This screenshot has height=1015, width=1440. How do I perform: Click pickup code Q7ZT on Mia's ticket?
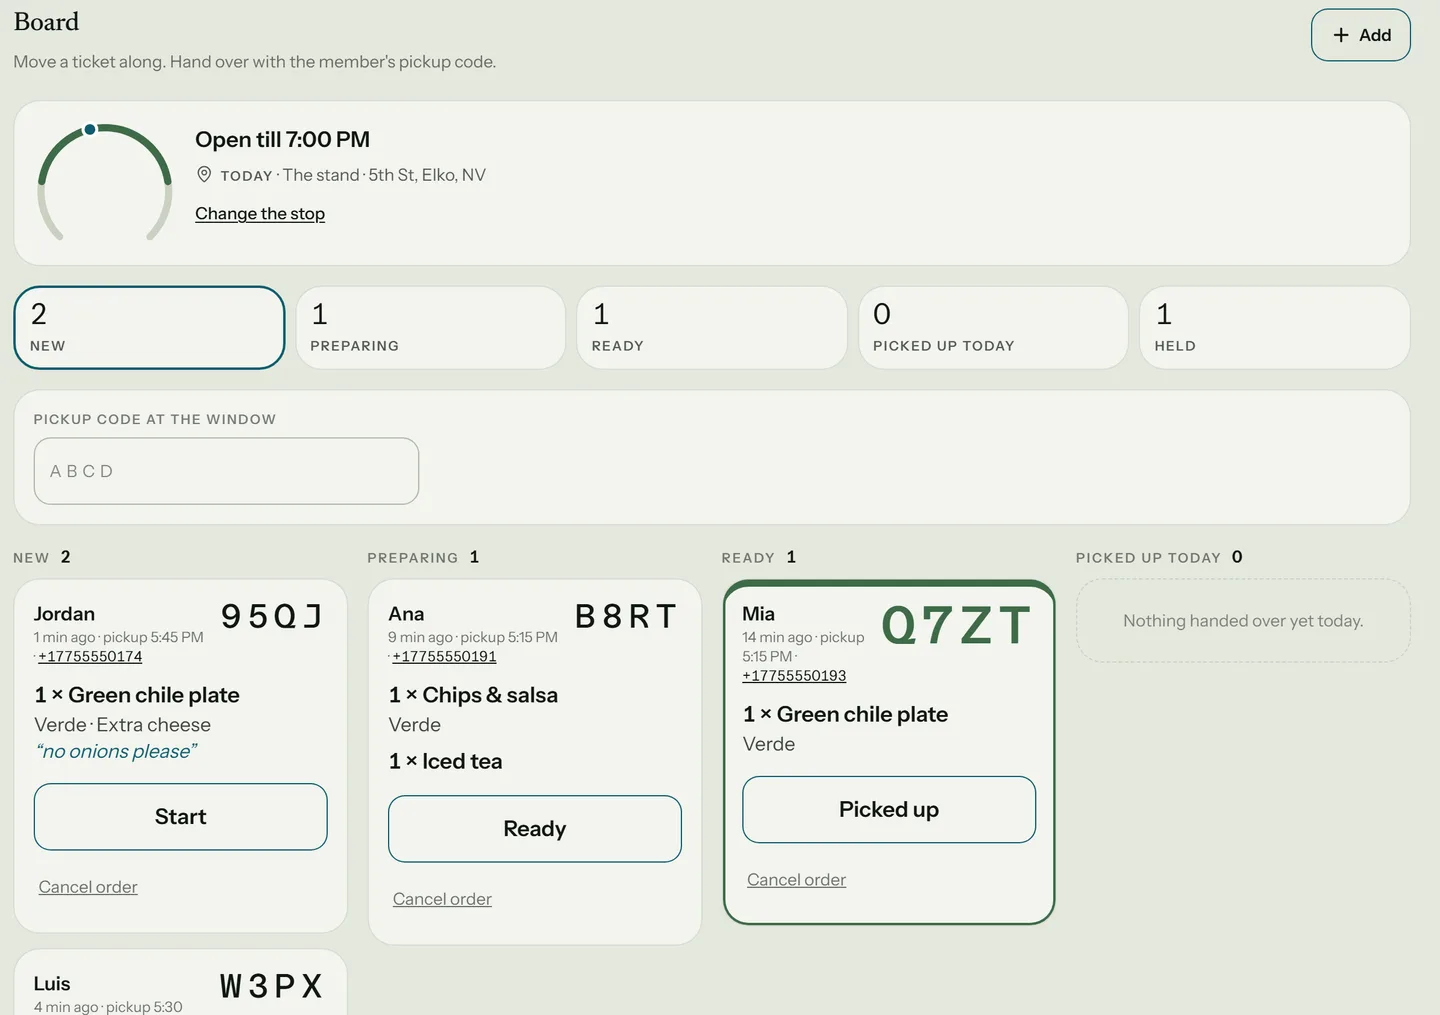[x=956, y=626]
